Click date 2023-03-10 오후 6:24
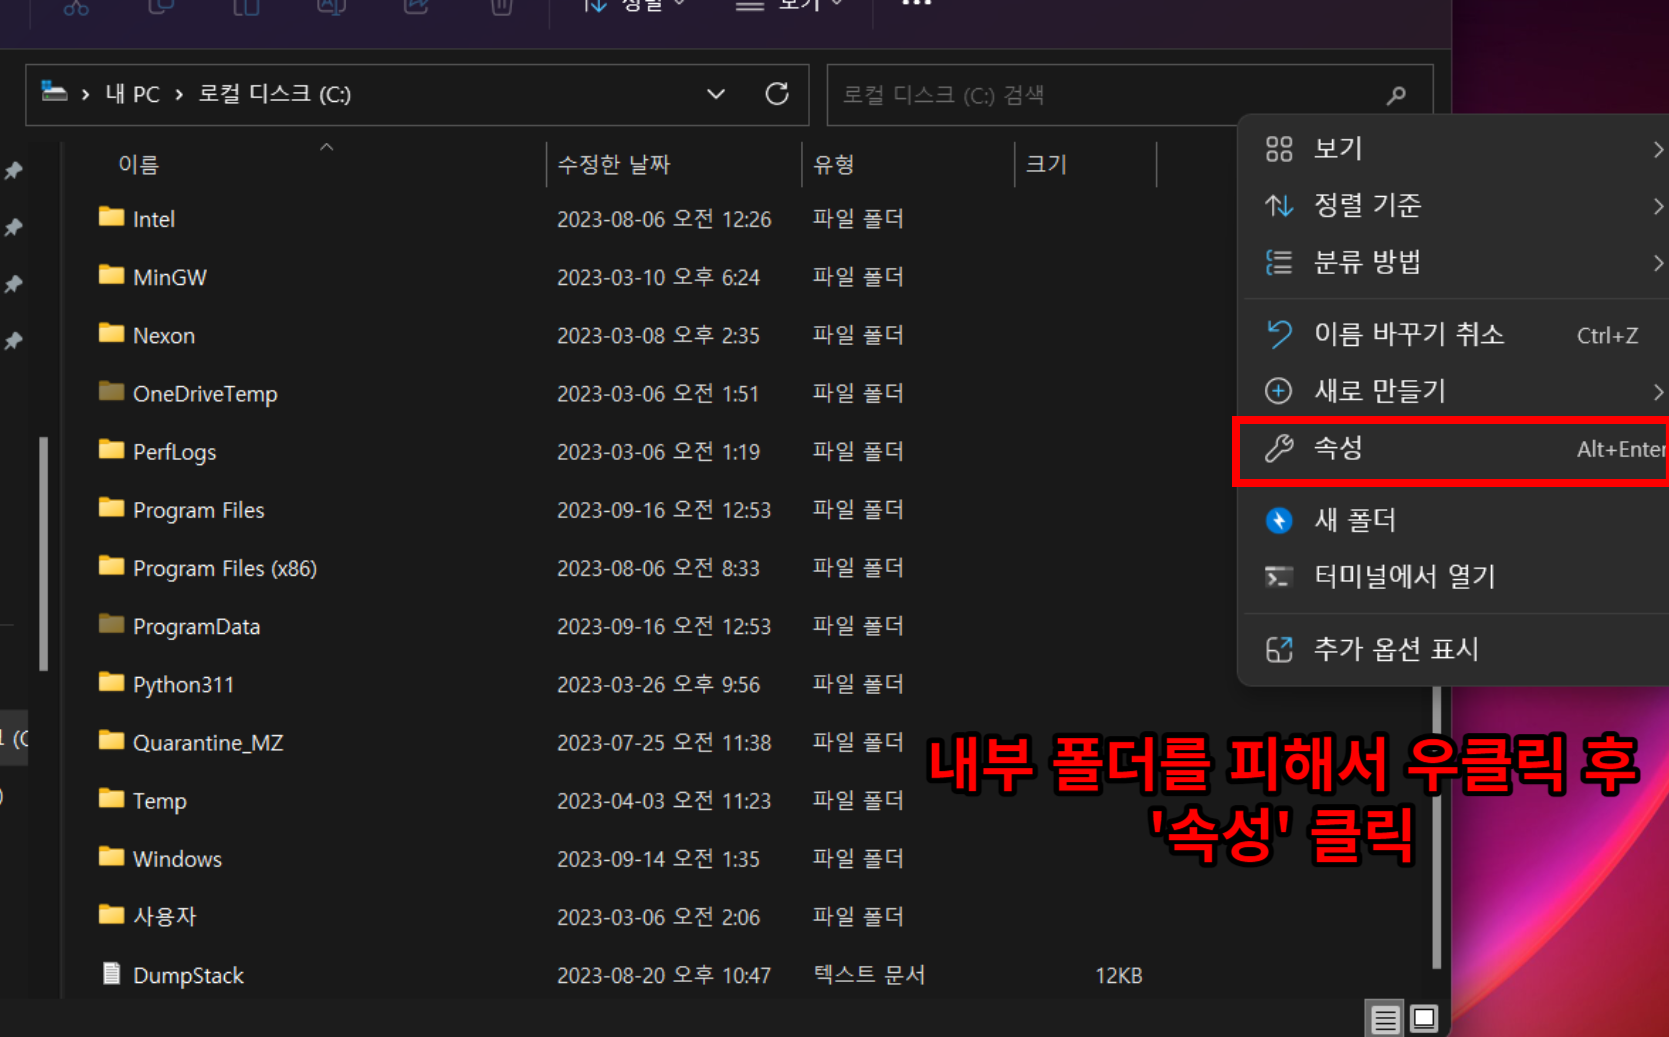Image resolution: width=1669 pixels, height=1037 pixels. [x=658, y=277]
